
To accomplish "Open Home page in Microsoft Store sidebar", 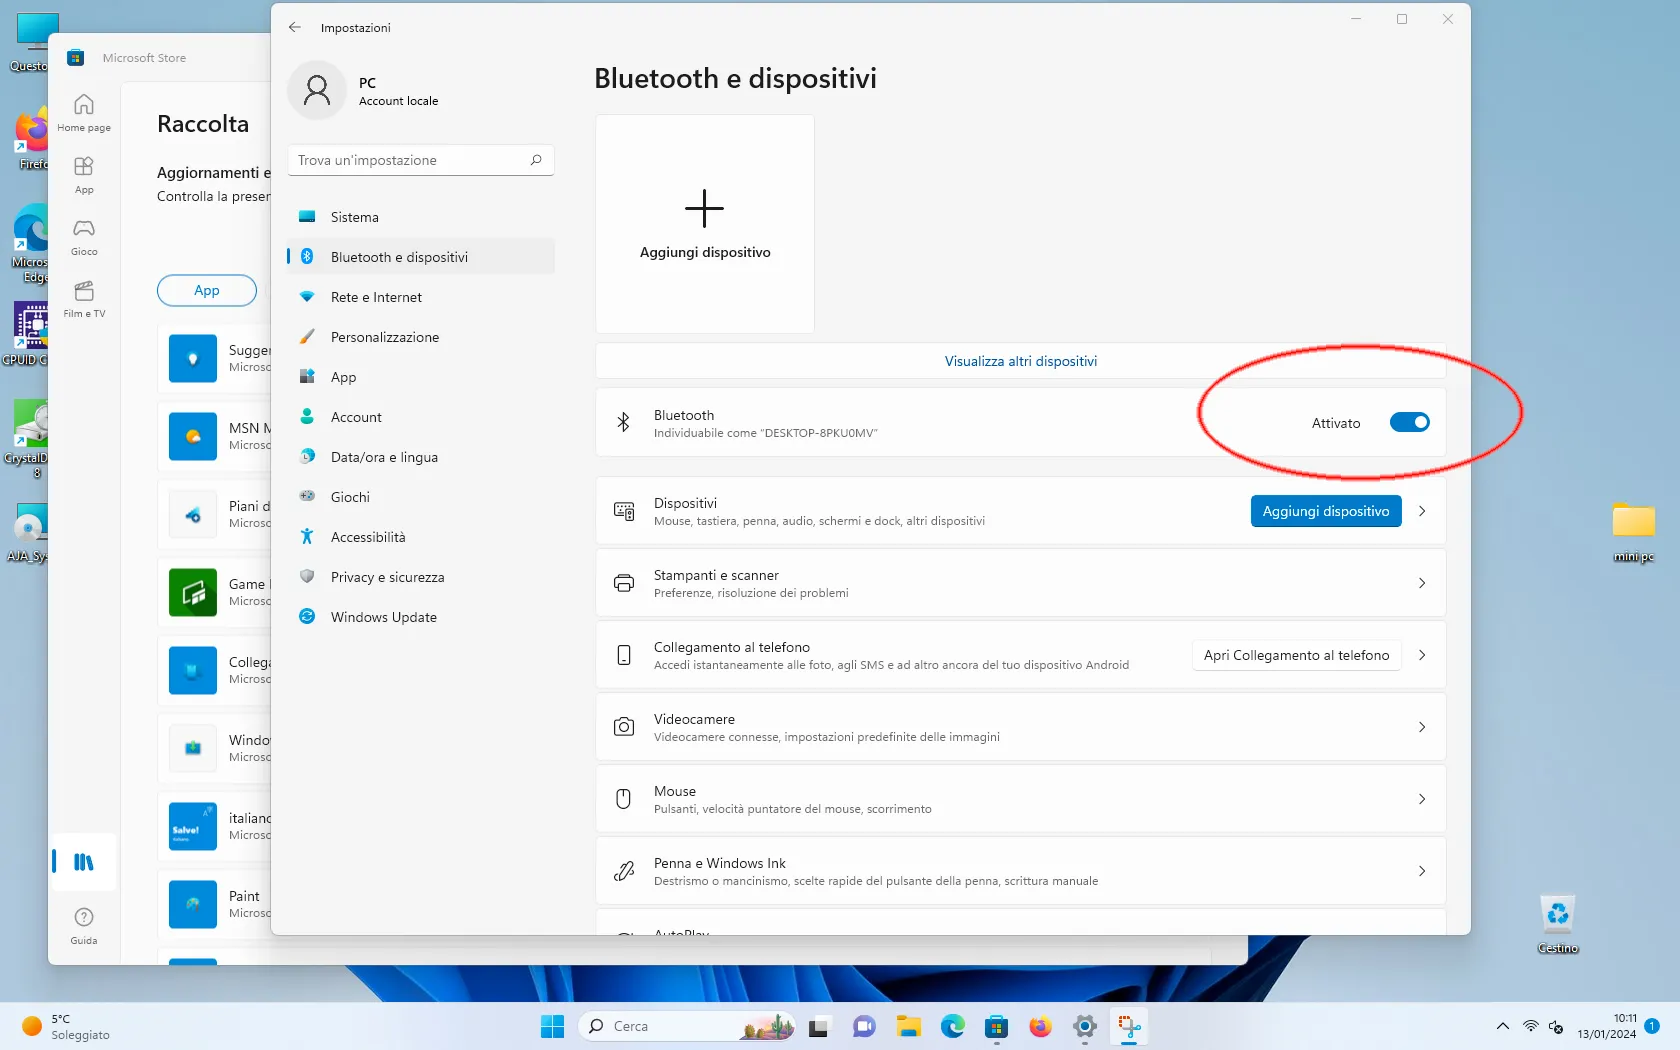I will [x=84, y=112].
